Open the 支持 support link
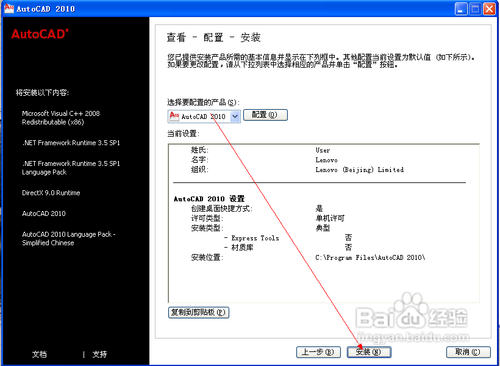 coord(99,354)
